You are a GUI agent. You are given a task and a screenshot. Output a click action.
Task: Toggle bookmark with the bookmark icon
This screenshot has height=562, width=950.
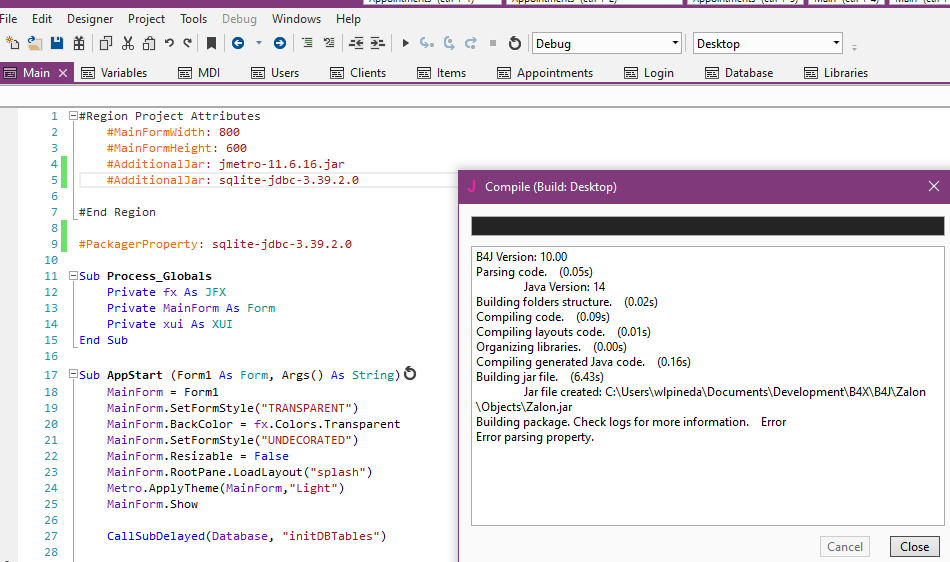212,43
